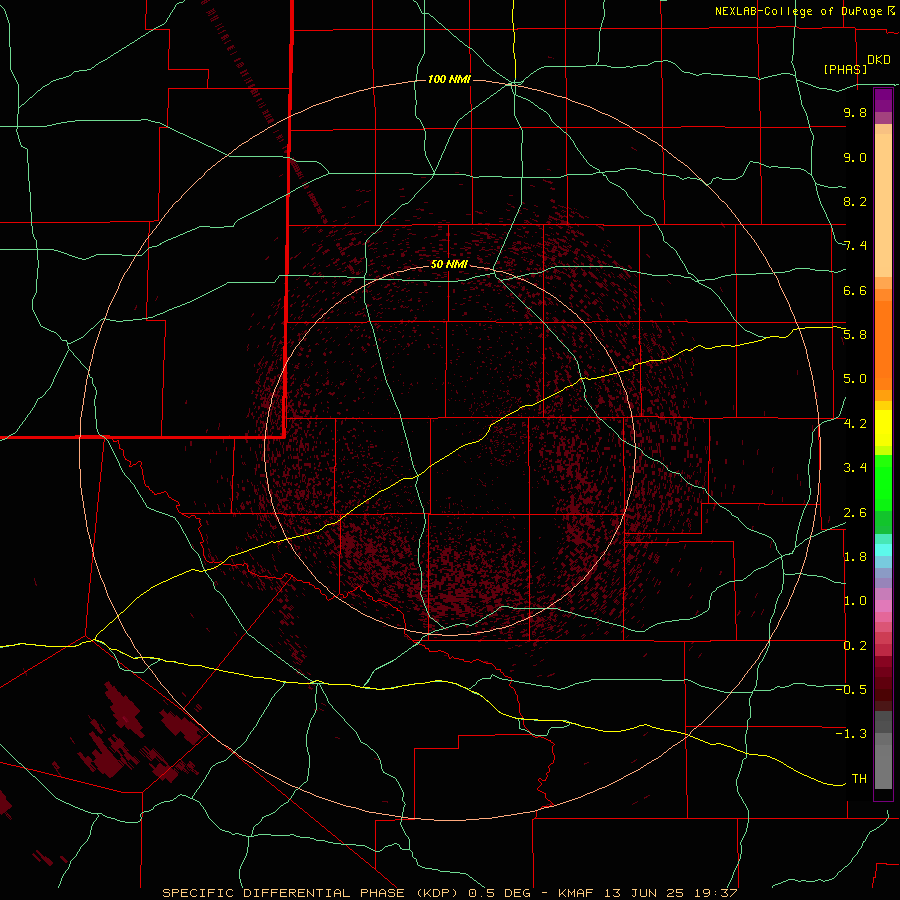
Task: Click the yellow segment of color bar
Action: (x=883, y=428)
